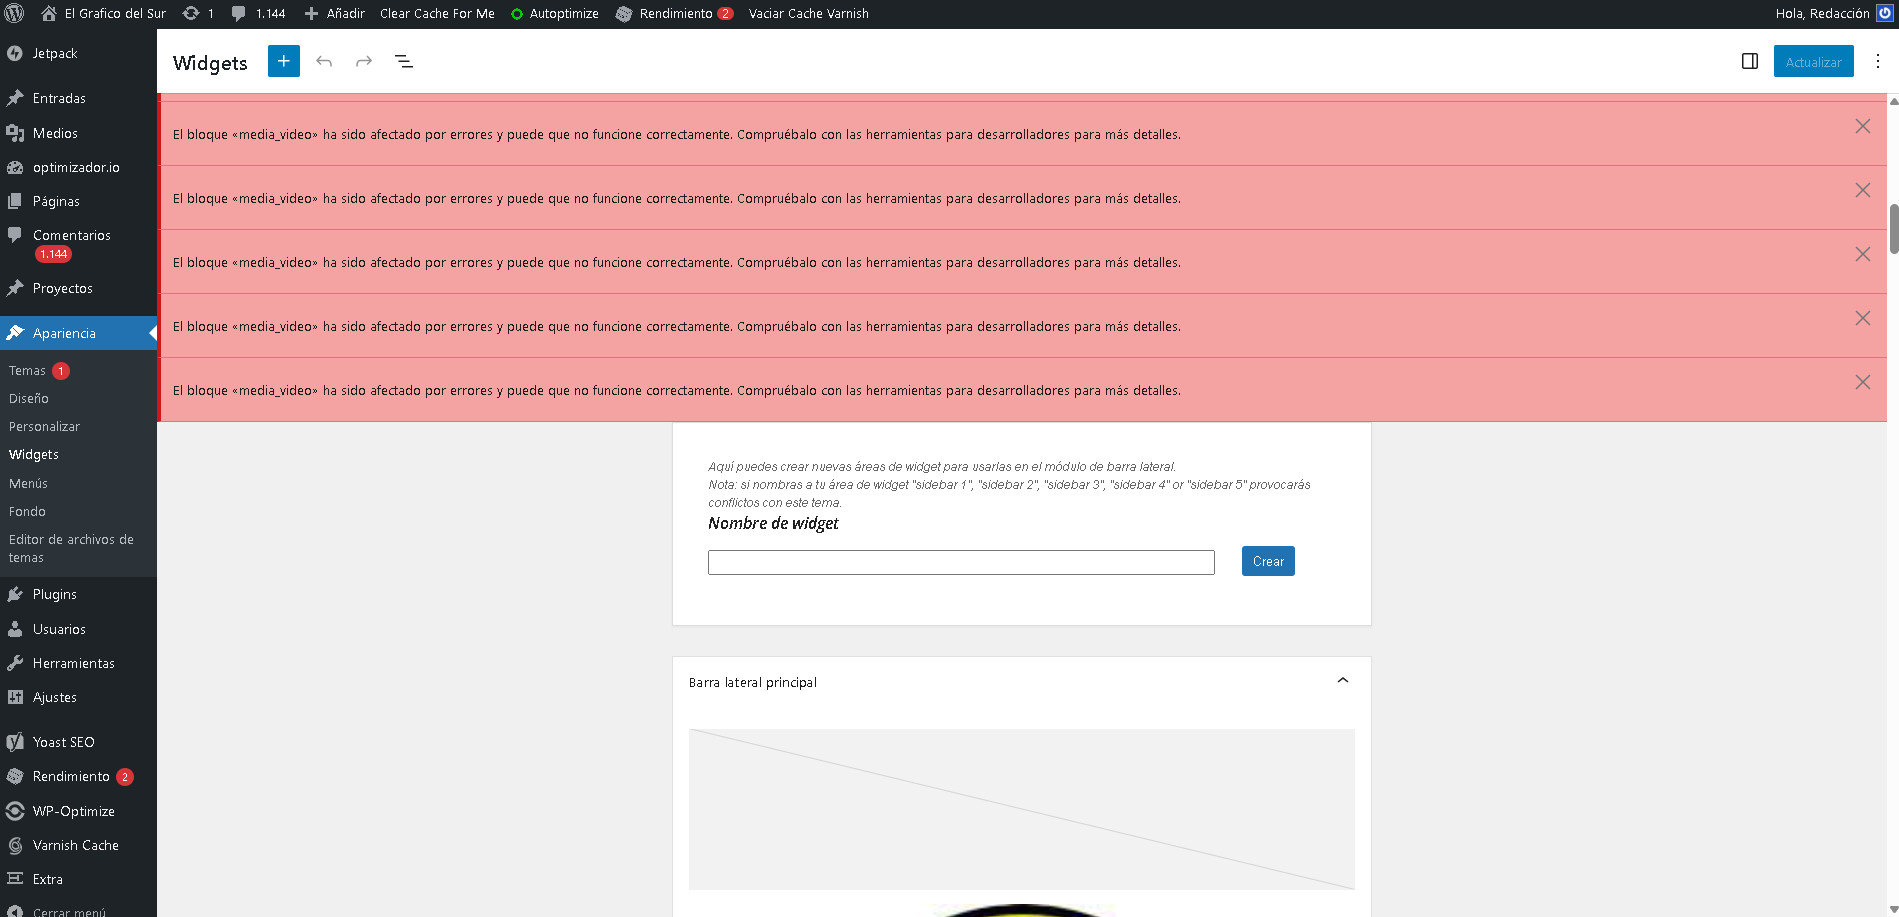Screen dimensions: 1899x917
Task: Close the last media_video error notice
Action: tap(1862, 382)
